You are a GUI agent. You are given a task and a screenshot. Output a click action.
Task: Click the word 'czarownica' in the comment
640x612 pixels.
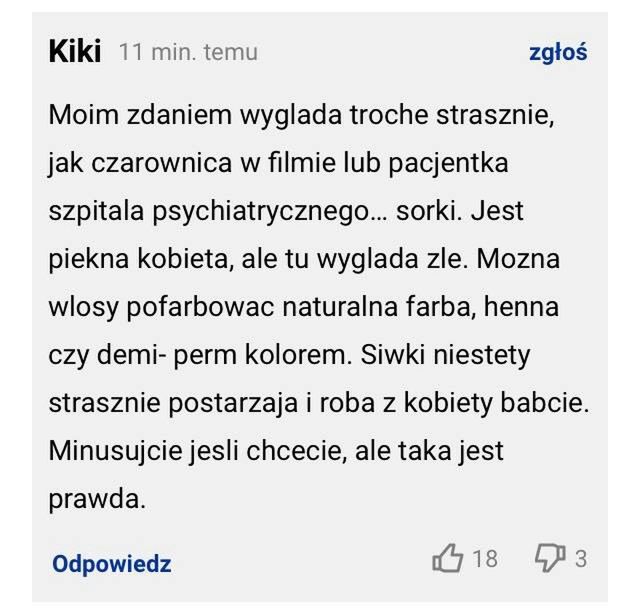162,162
